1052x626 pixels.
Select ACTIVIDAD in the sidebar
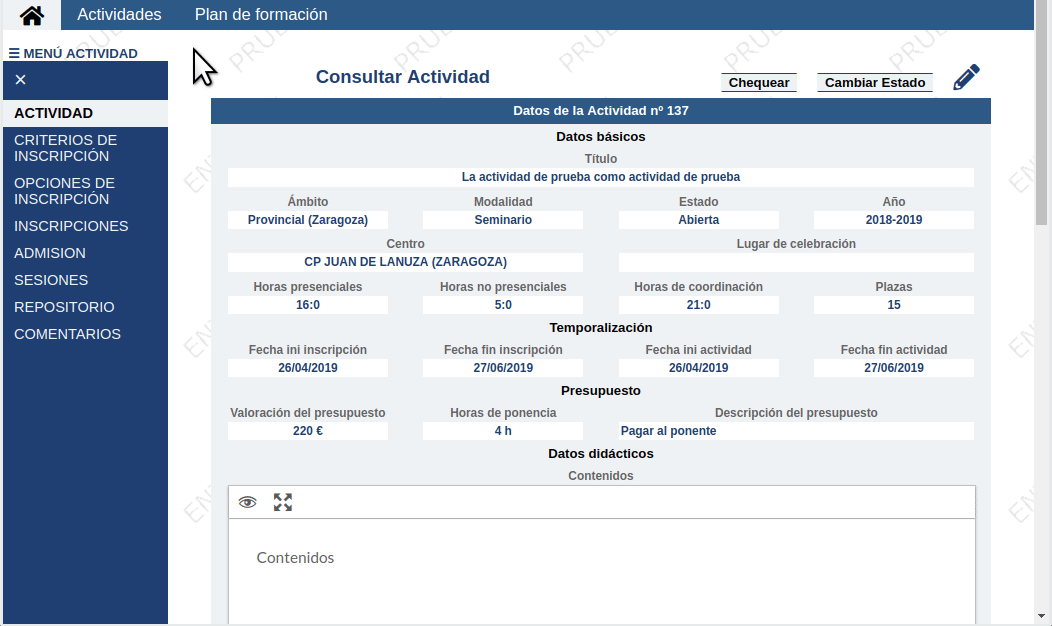point(85,113)
